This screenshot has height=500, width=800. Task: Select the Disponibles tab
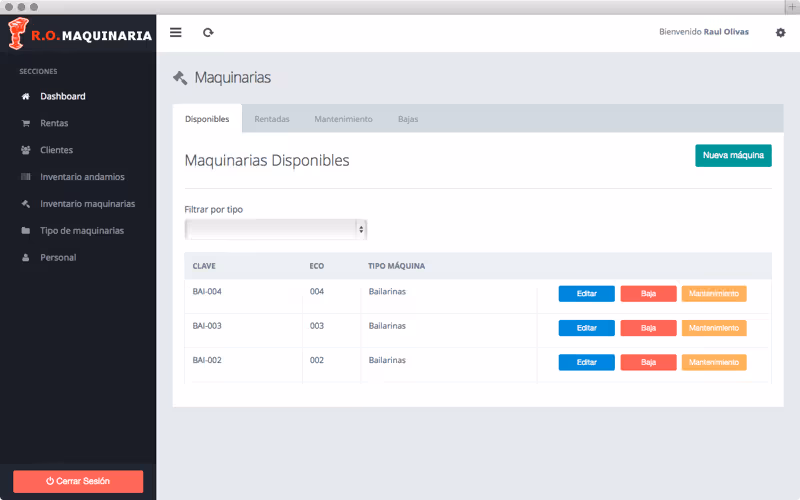[x=207, y=119]
